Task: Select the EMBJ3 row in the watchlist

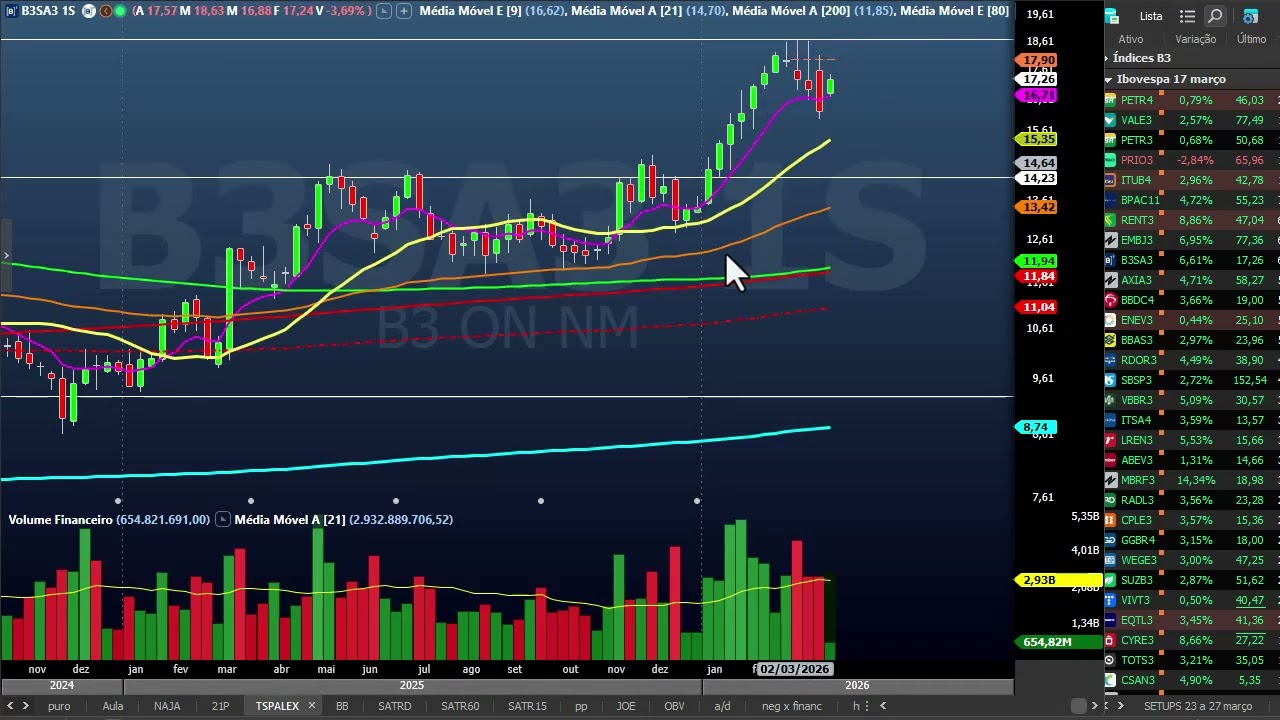Action: pyautogui.click(x=1192, y=240)
